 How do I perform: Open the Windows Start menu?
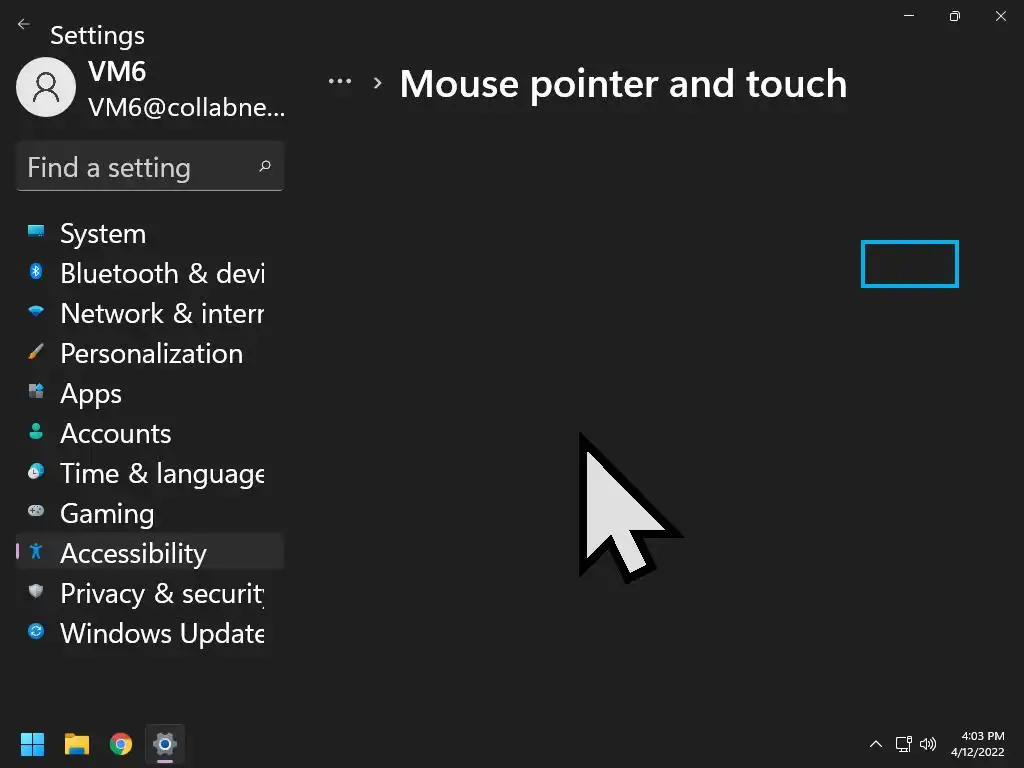(x=32, y=744)
